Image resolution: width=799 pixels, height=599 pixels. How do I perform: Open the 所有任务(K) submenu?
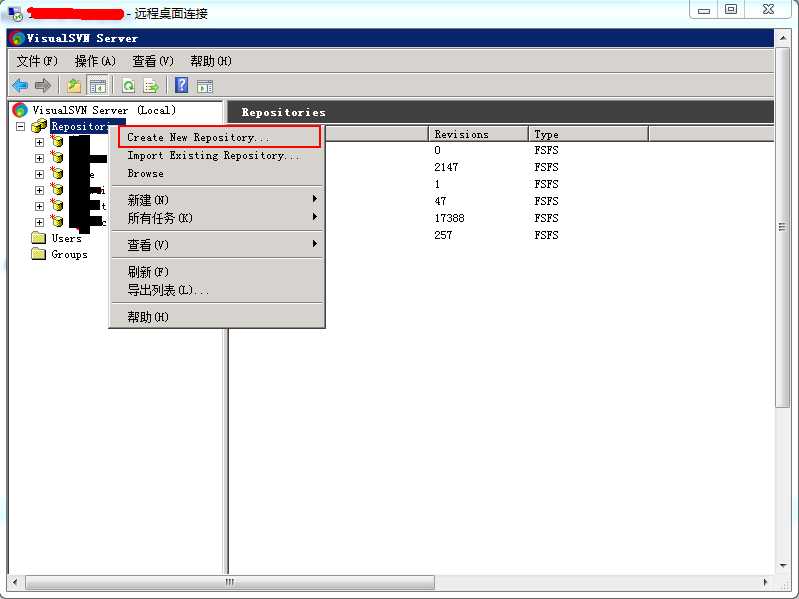(x=218, y=218)
